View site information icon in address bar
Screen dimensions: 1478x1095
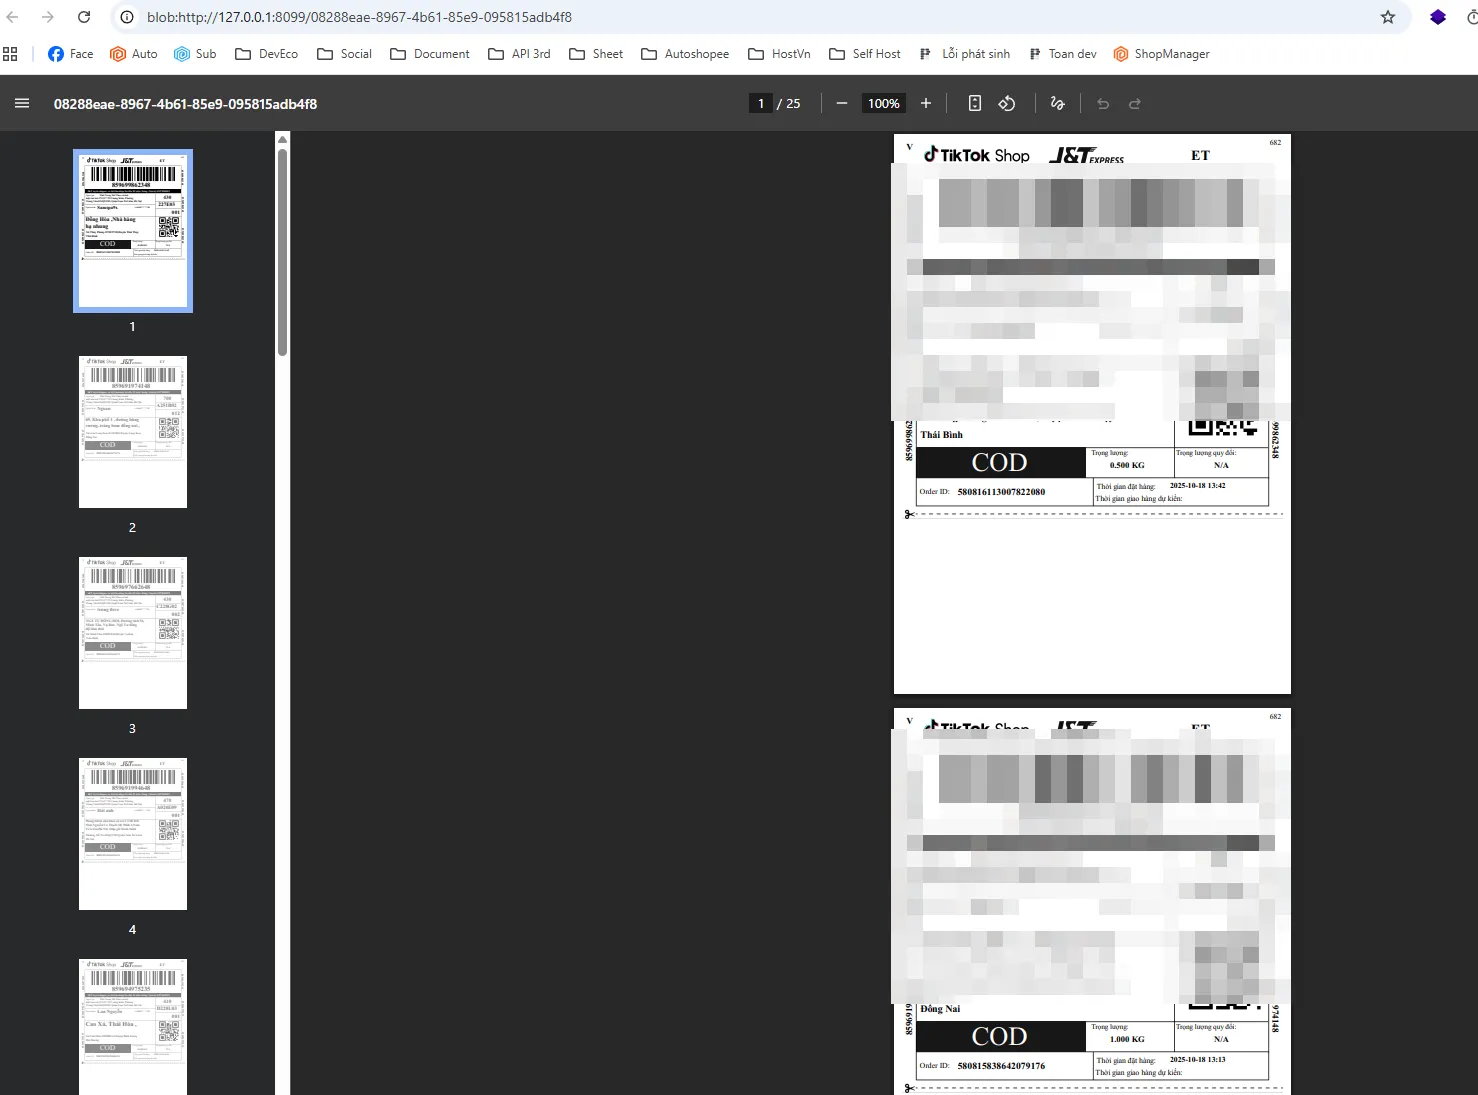click(x=127, y=17)
